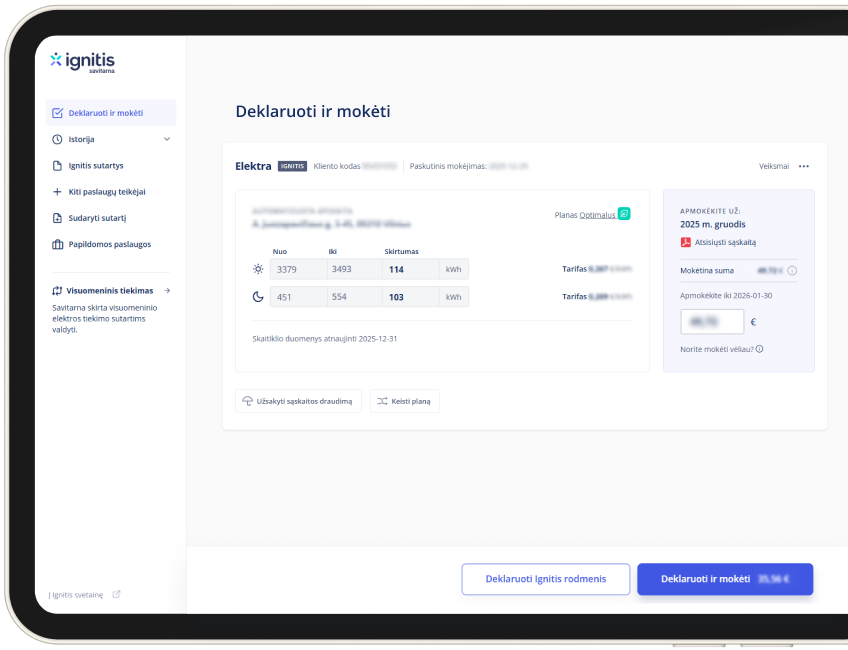
Task: Click the Ignitis savitarna logo
Action: (x=82, y=62)
